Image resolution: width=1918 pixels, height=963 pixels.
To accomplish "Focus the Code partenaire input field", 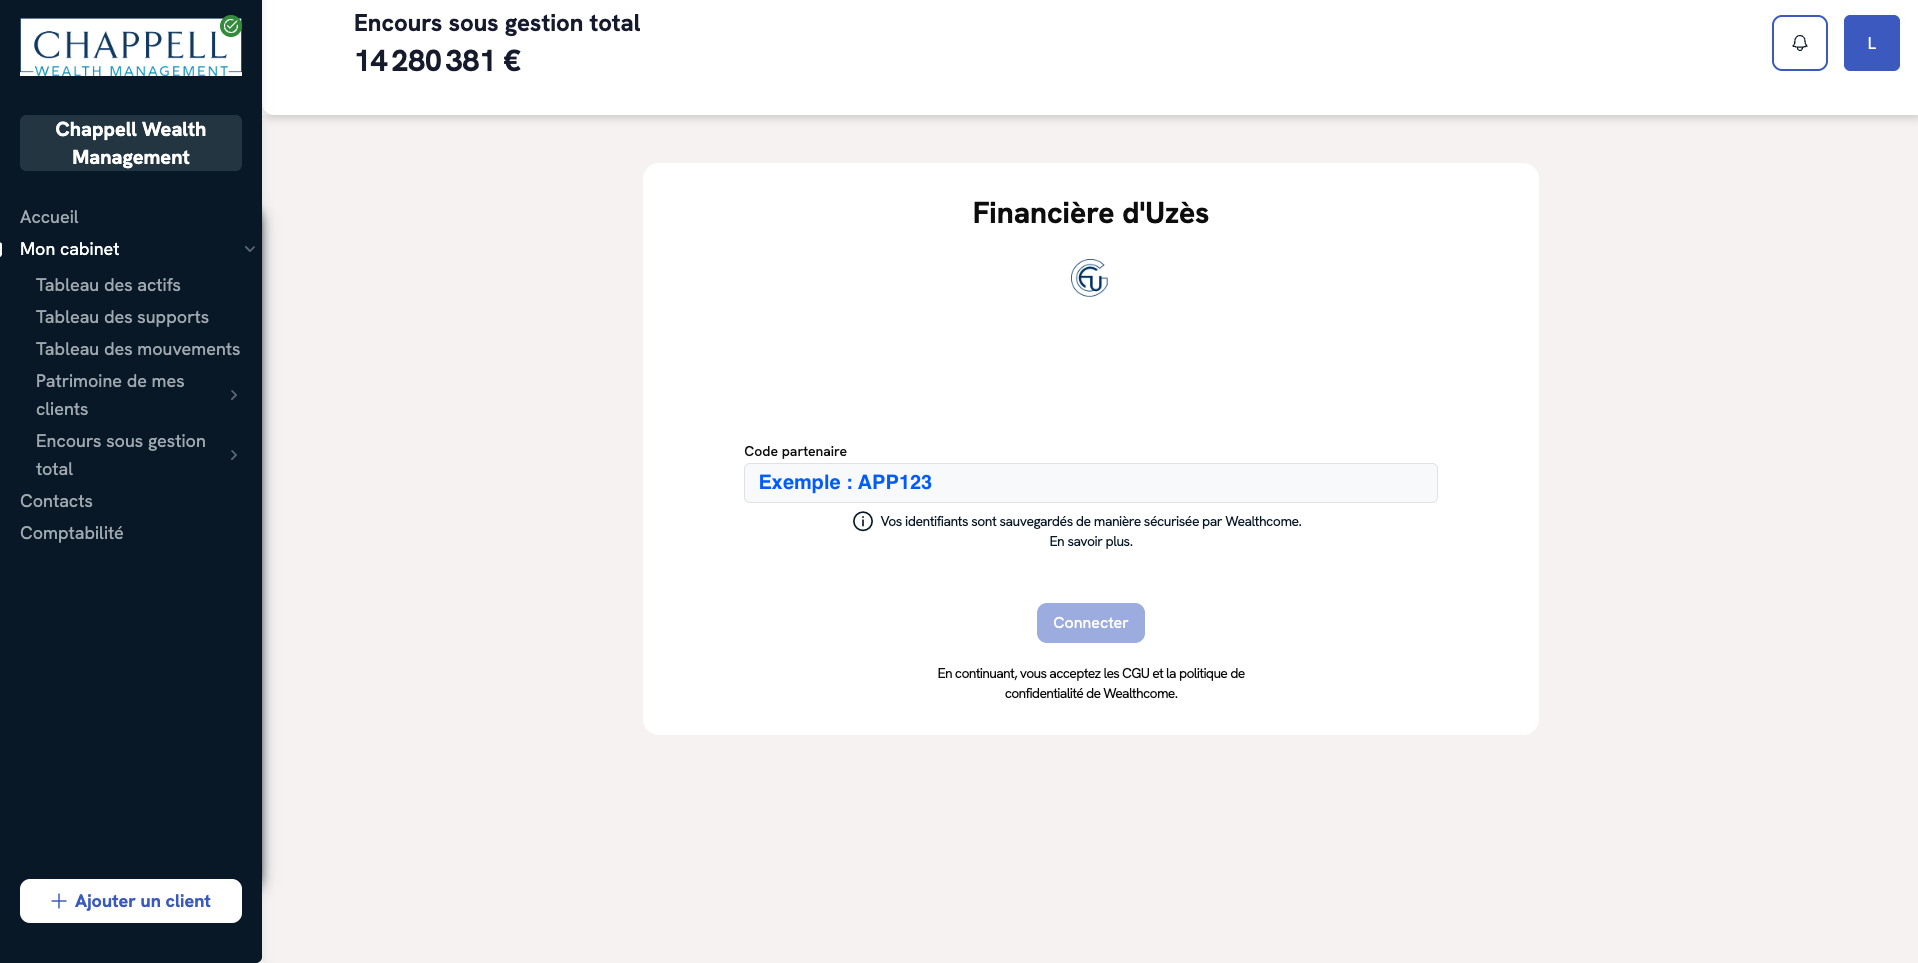I will click(x=1090, y=483).
